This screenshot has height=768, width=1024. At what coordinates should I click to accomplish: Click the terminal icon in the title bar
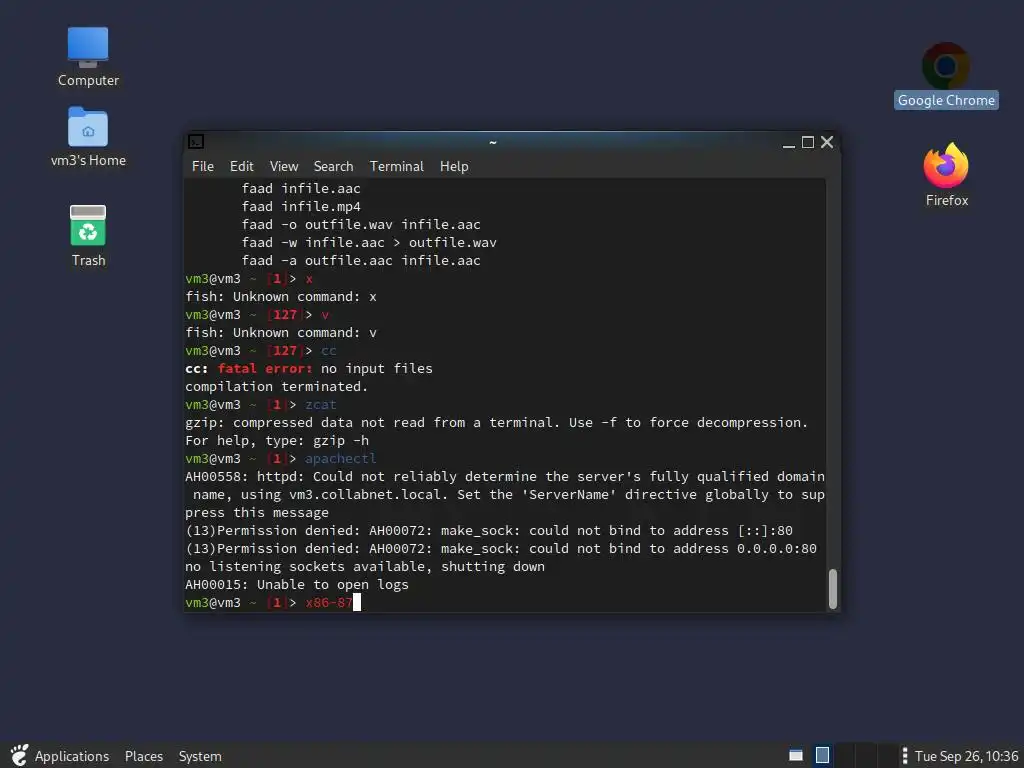pos(196,142)
